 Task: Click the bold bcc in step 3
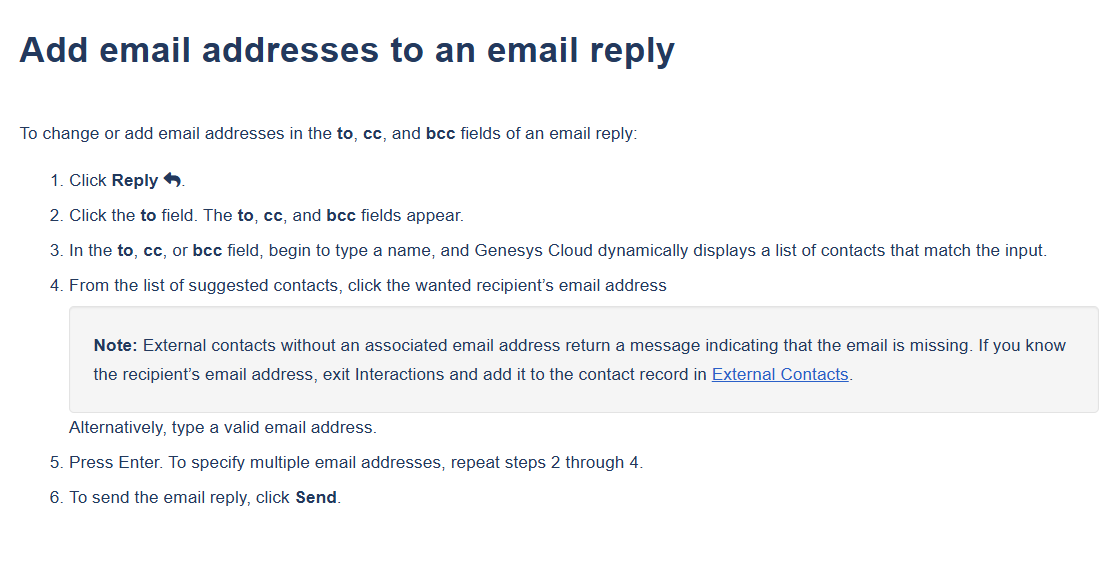tap(207, 251)
